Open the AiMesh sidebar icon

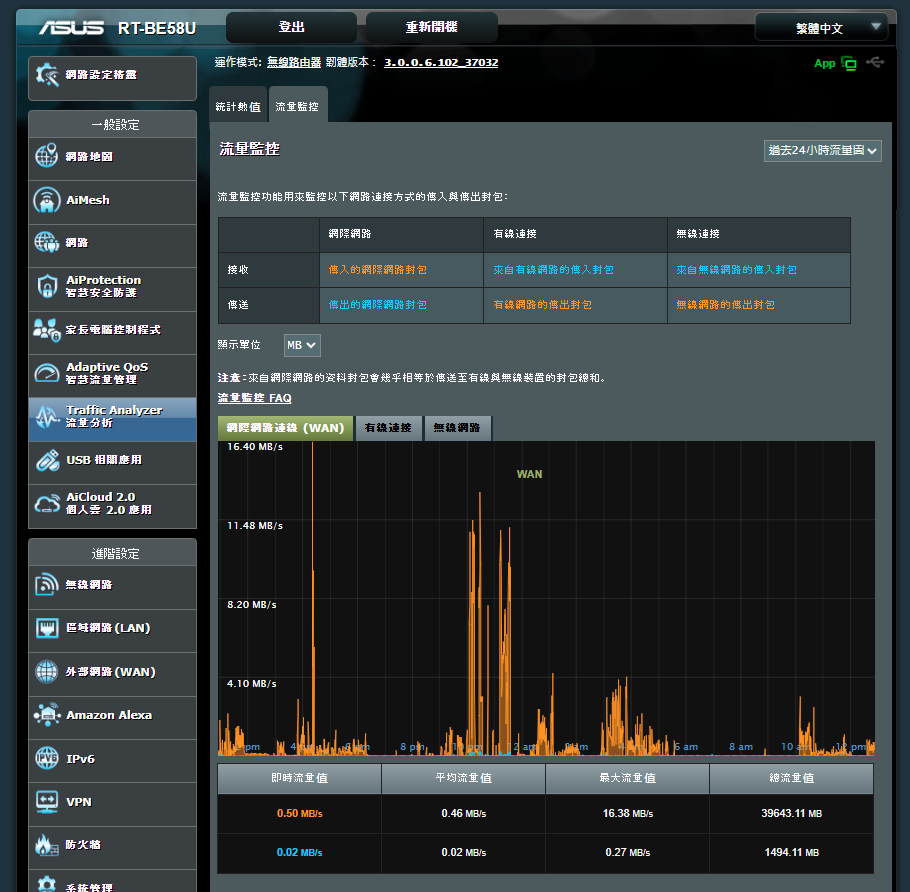click(46, 200)
